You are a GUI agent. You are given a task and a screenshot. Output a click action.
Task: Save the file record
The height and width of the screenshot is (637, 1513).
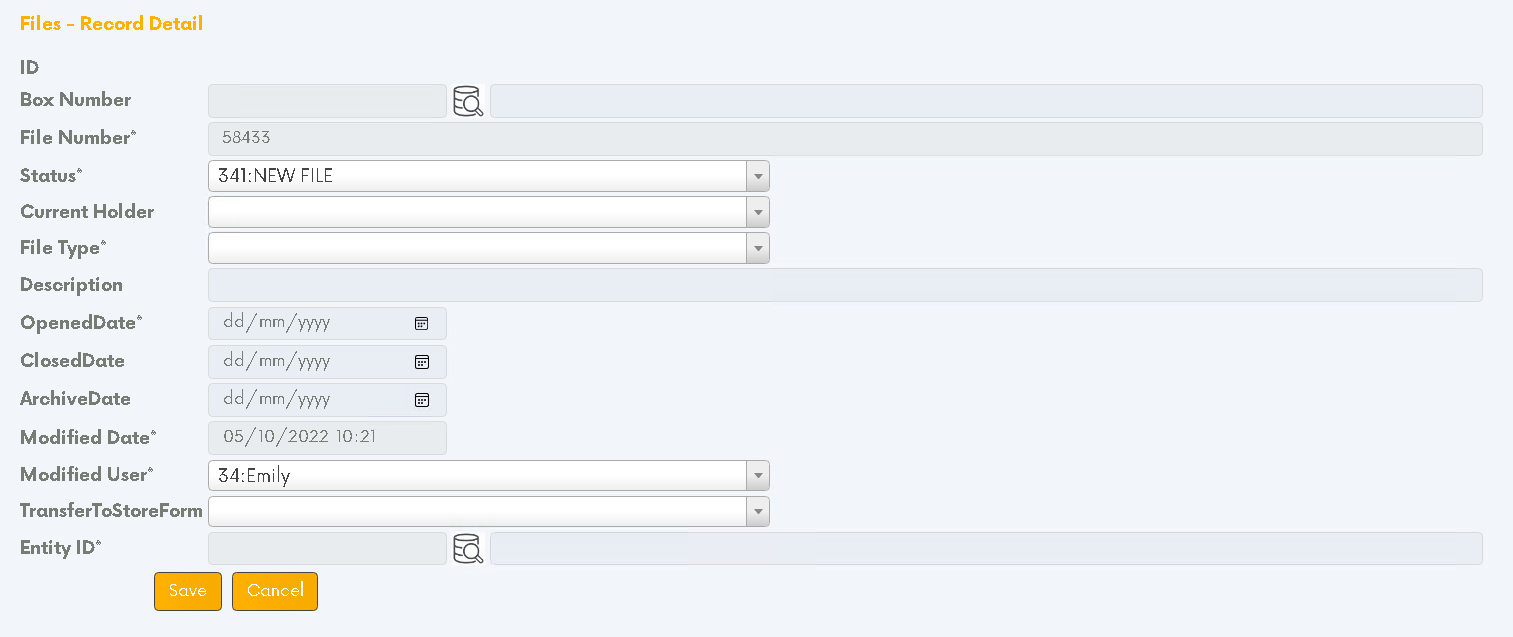188,591
